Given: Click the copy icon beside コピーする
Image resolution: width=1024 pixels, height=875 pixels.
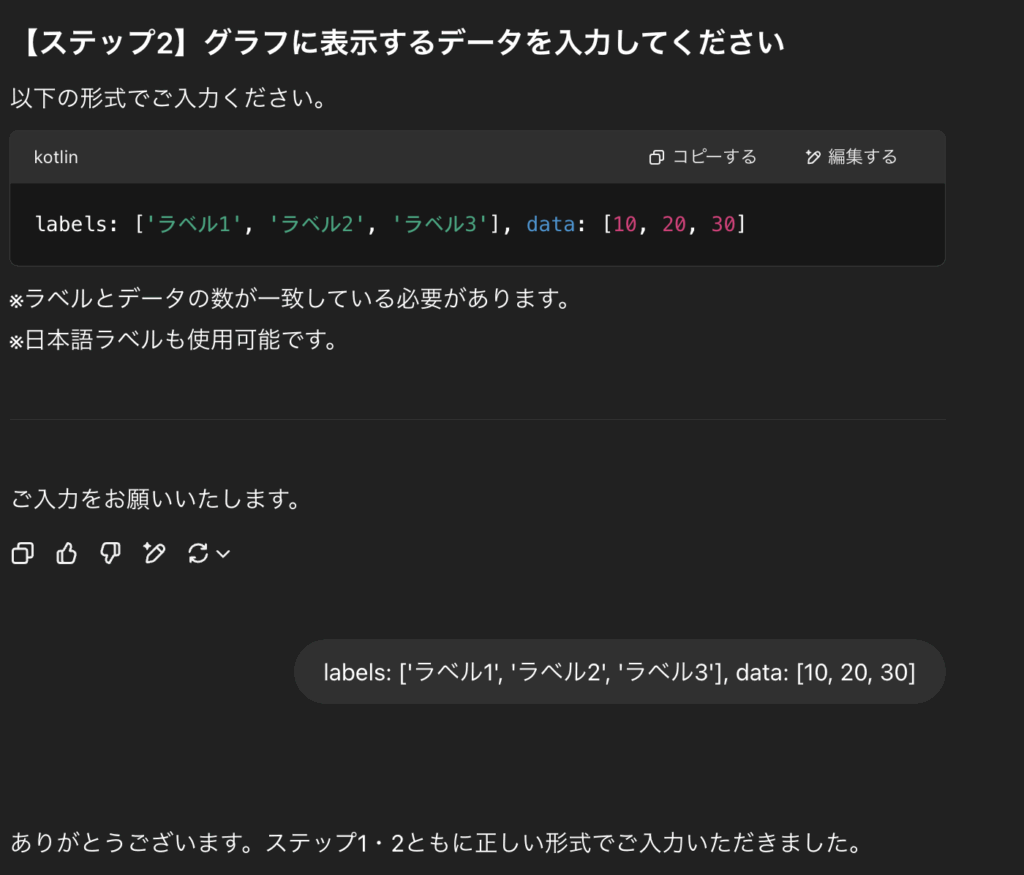Looking at the screenshot, I should (656, 157).
